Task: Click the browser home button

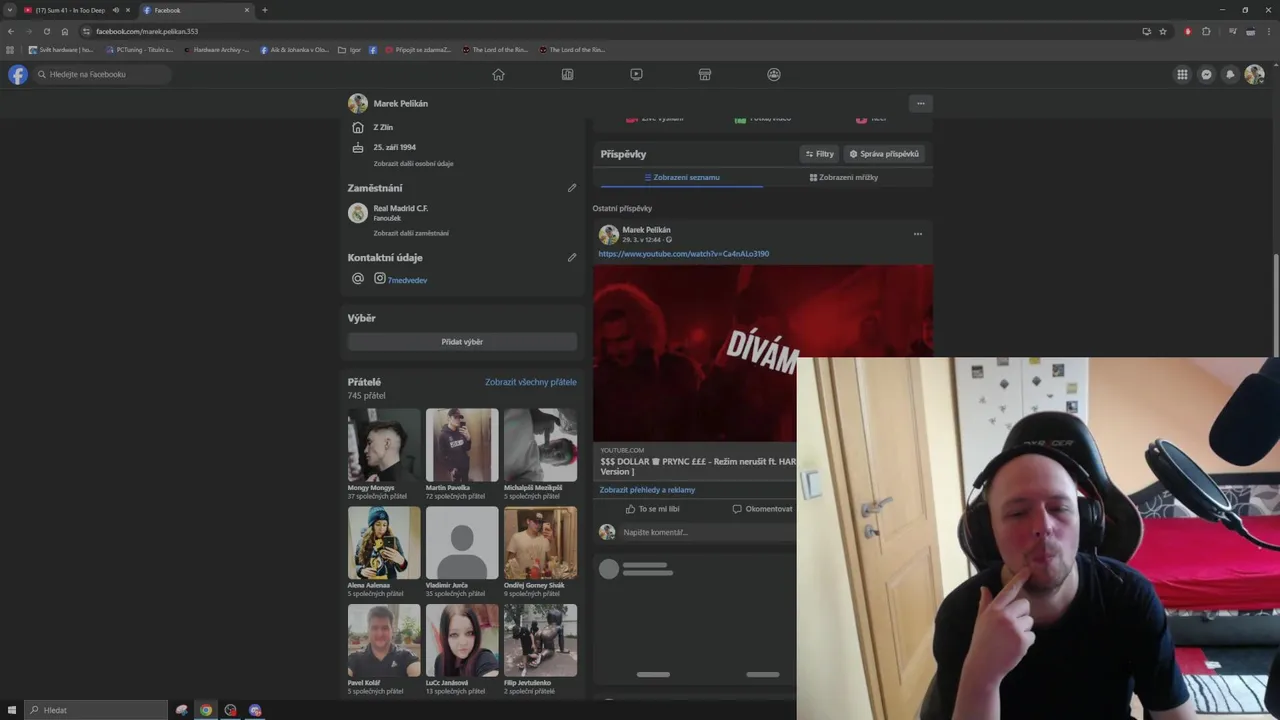Action: point(65,31)
